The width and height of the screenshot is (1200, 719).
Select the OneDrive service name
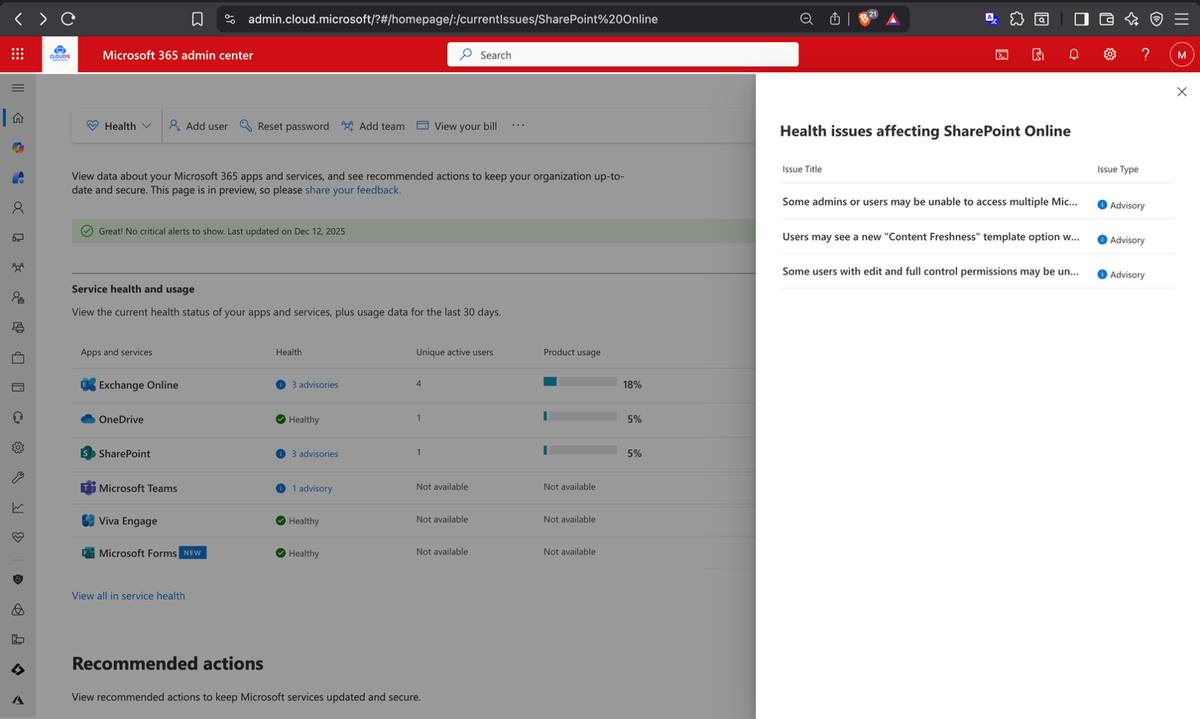(121, 419)
